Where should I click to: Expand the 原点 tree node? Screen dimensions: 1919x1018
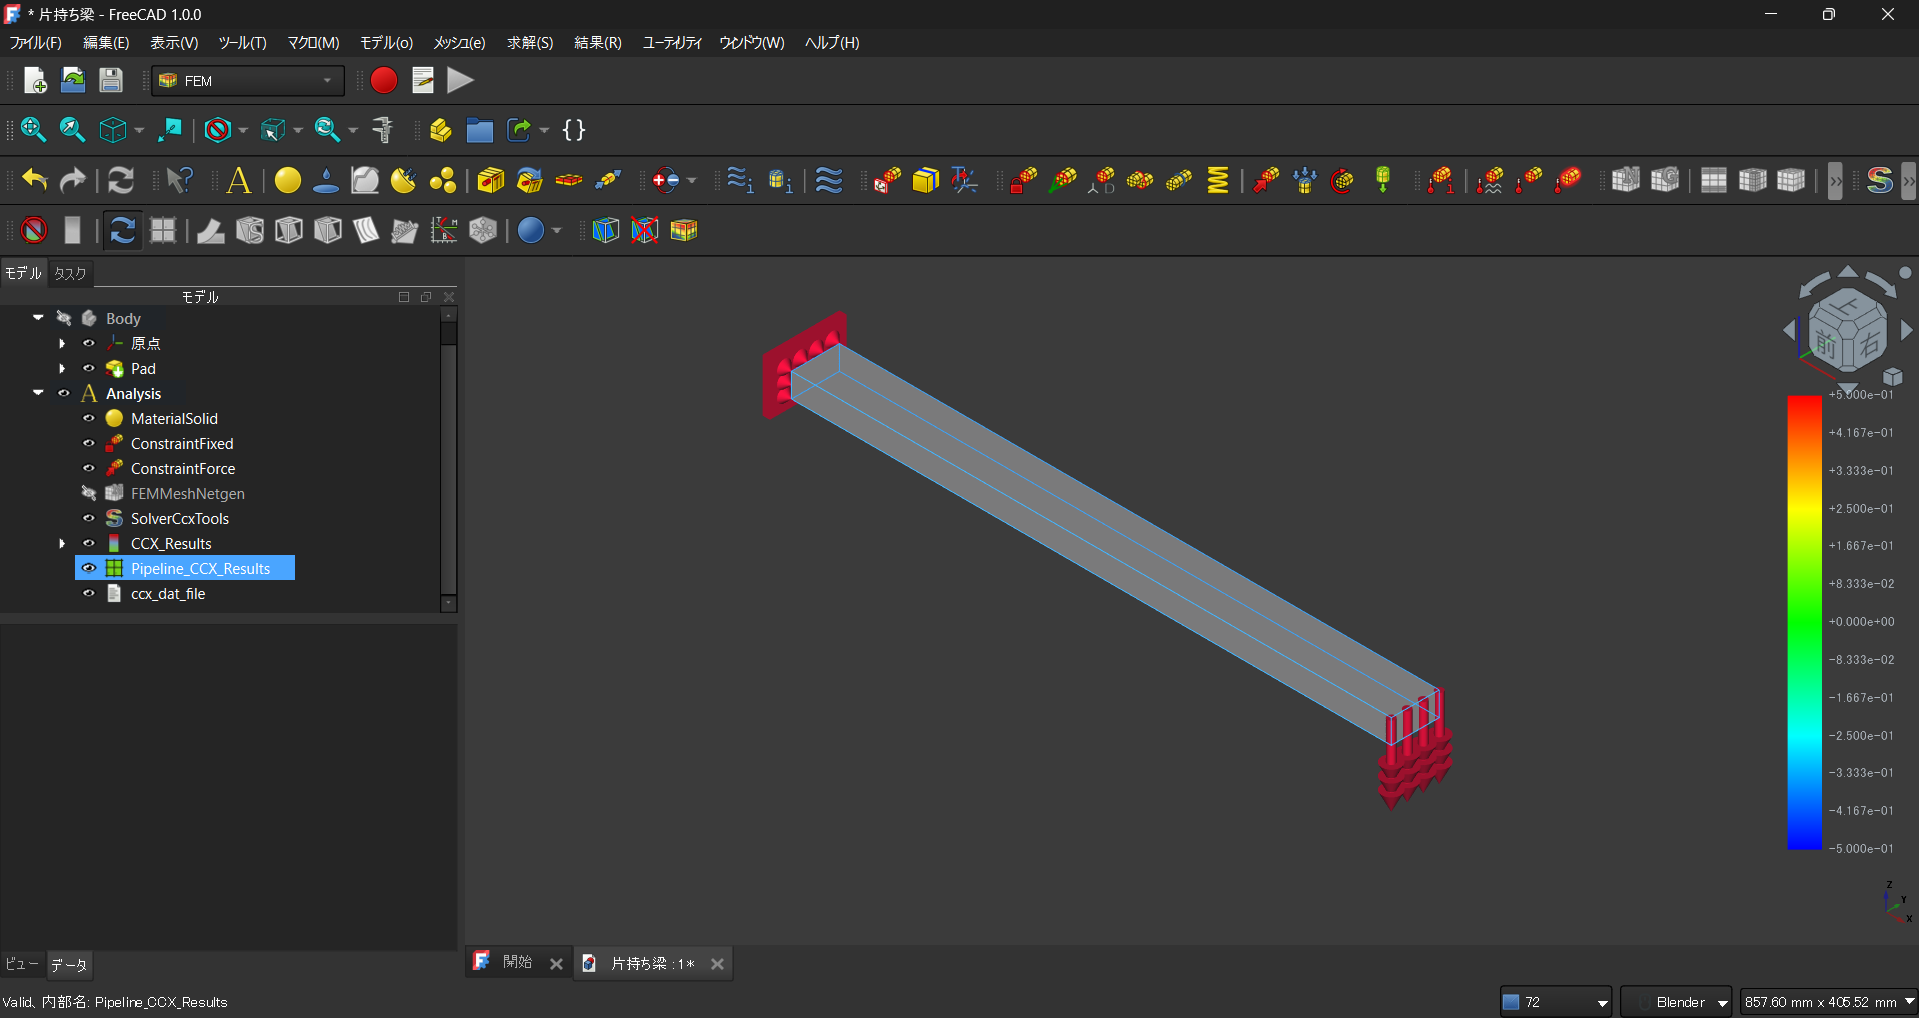coord(62,344)
